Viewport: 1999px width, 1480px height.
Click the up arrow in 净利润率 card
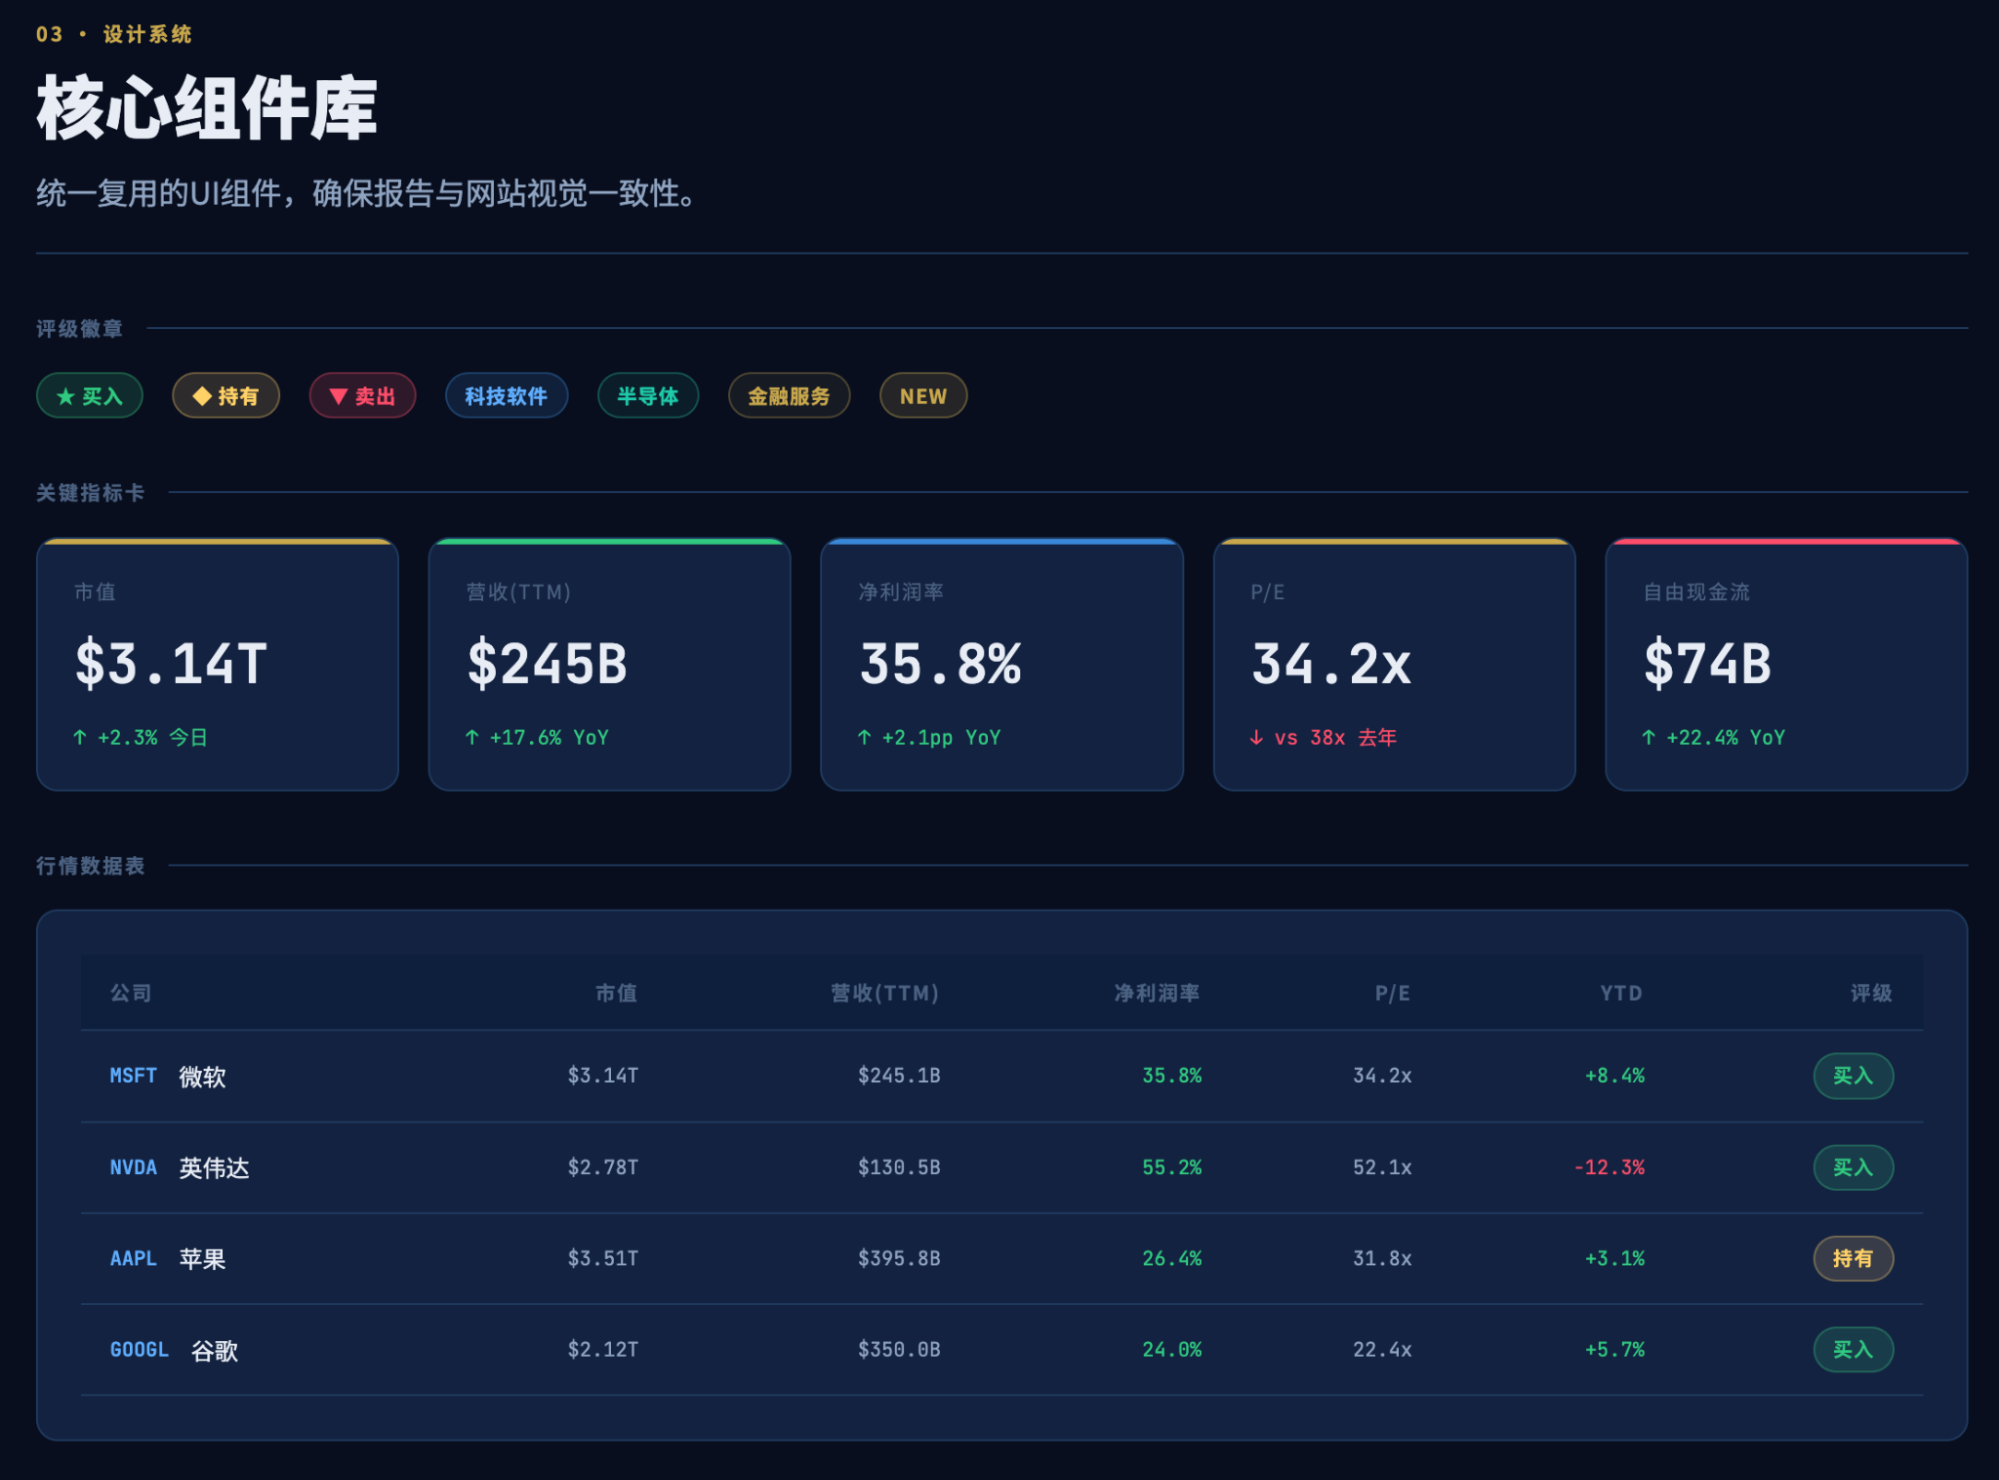click(865, 738)
